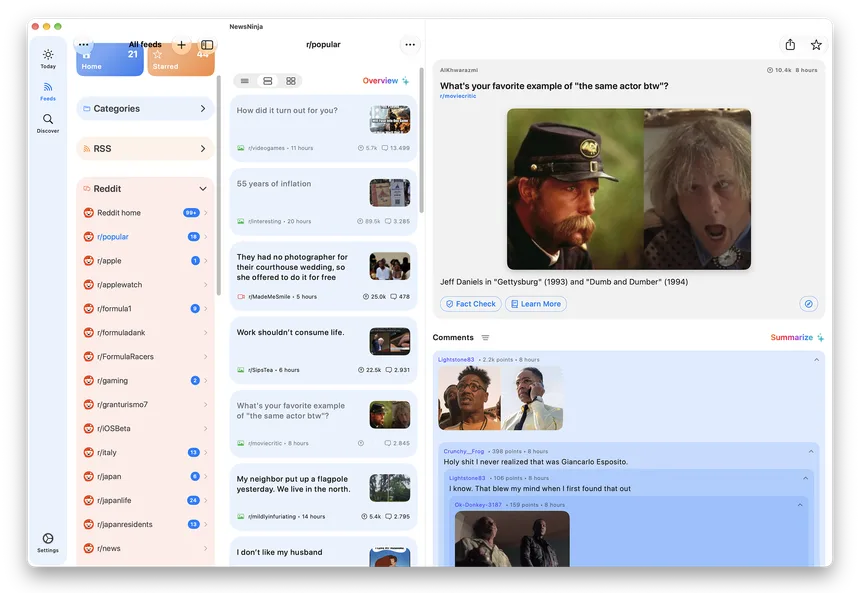
Task: Star the current article
Action: 816,45
